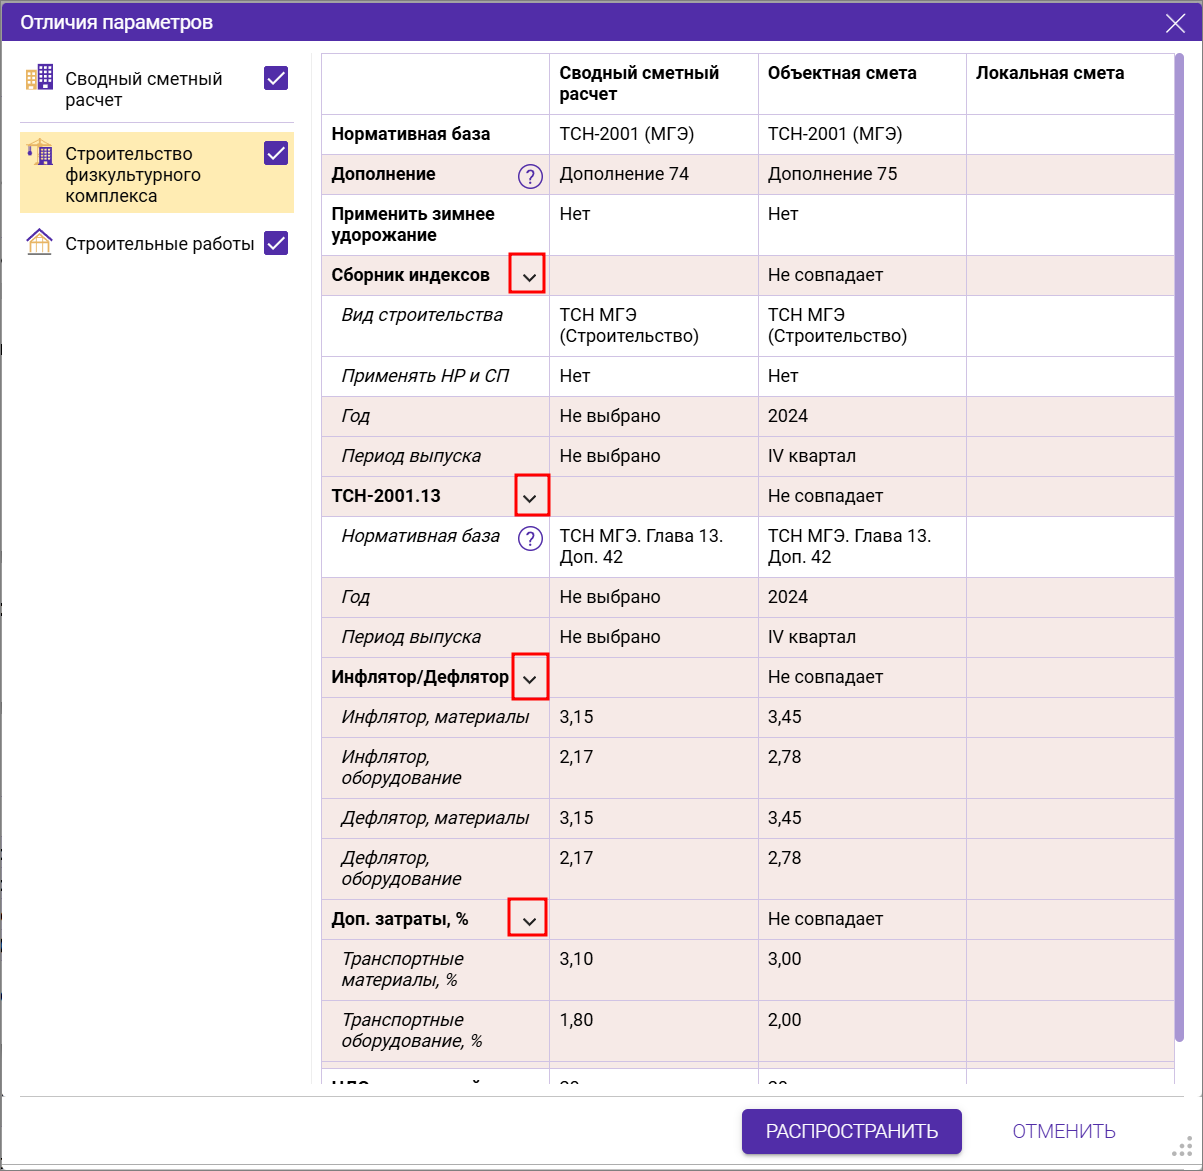Collapse the Инфлятор/Дефлятор section
1203x1171 pixels.
(x=530, y=679)
